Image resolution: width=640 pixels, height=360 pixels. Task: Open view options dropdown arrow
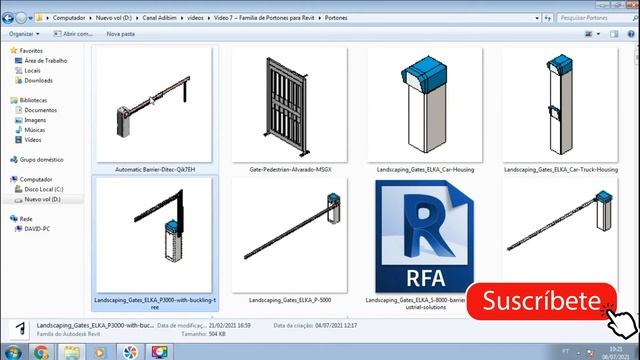pos(598,34)
